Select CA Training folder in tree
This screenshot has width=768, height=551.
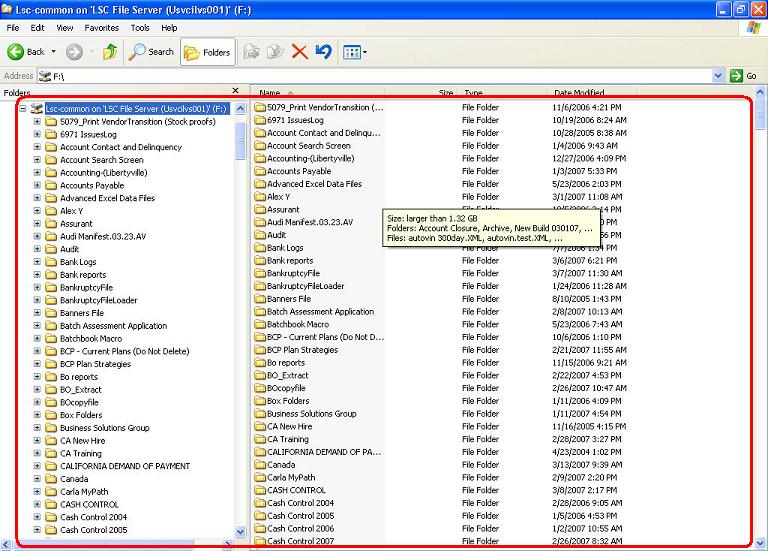click(x=80, y=453)
